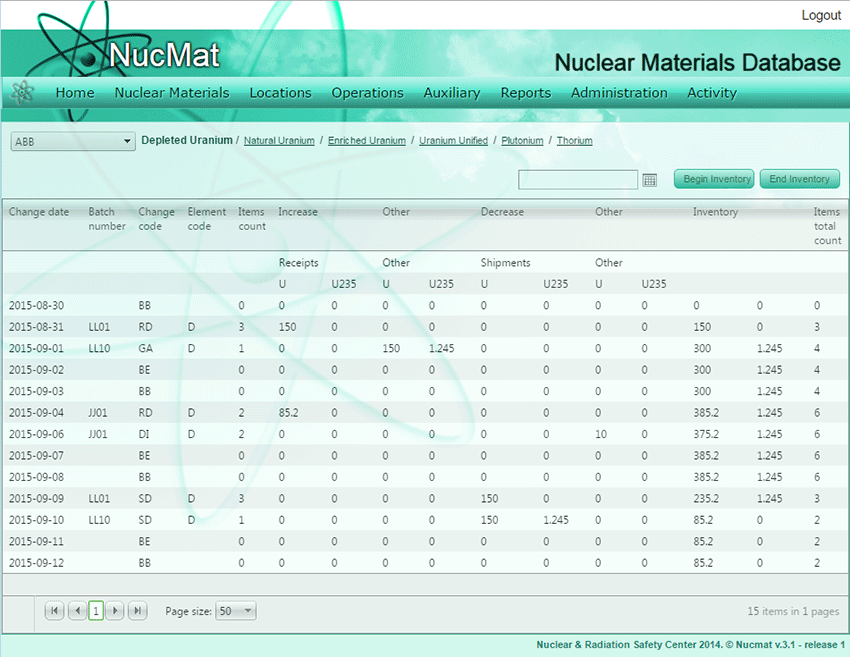Viewport: 850px width, 657px height.
Task: Go to first page of results
Action: click(x=55, y=611)
